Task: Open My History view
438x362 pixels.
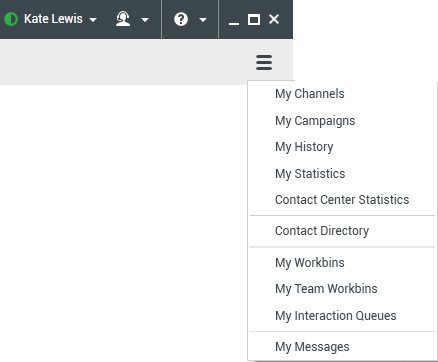Action: tap(304, 147)
